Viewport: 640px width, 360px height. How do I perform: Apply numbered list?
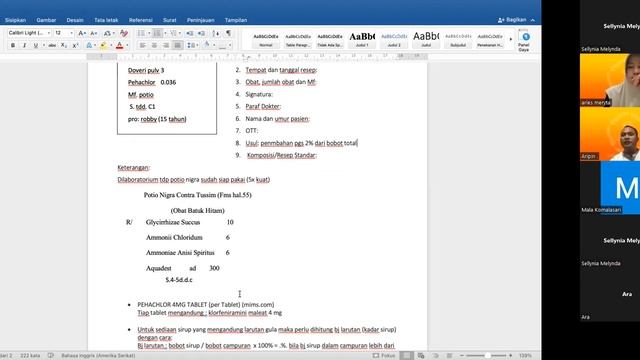click(x=157, y=33)
